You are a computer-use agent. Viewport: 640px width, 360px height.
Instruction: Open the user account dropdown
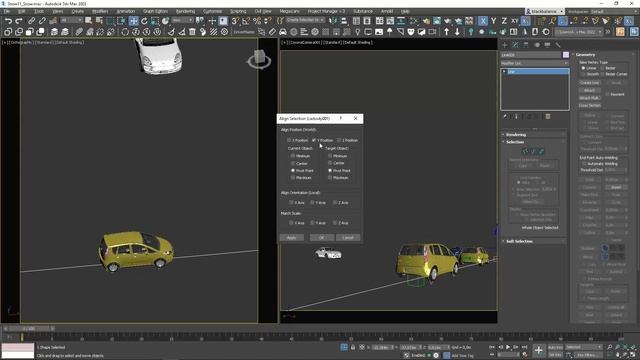545,11
